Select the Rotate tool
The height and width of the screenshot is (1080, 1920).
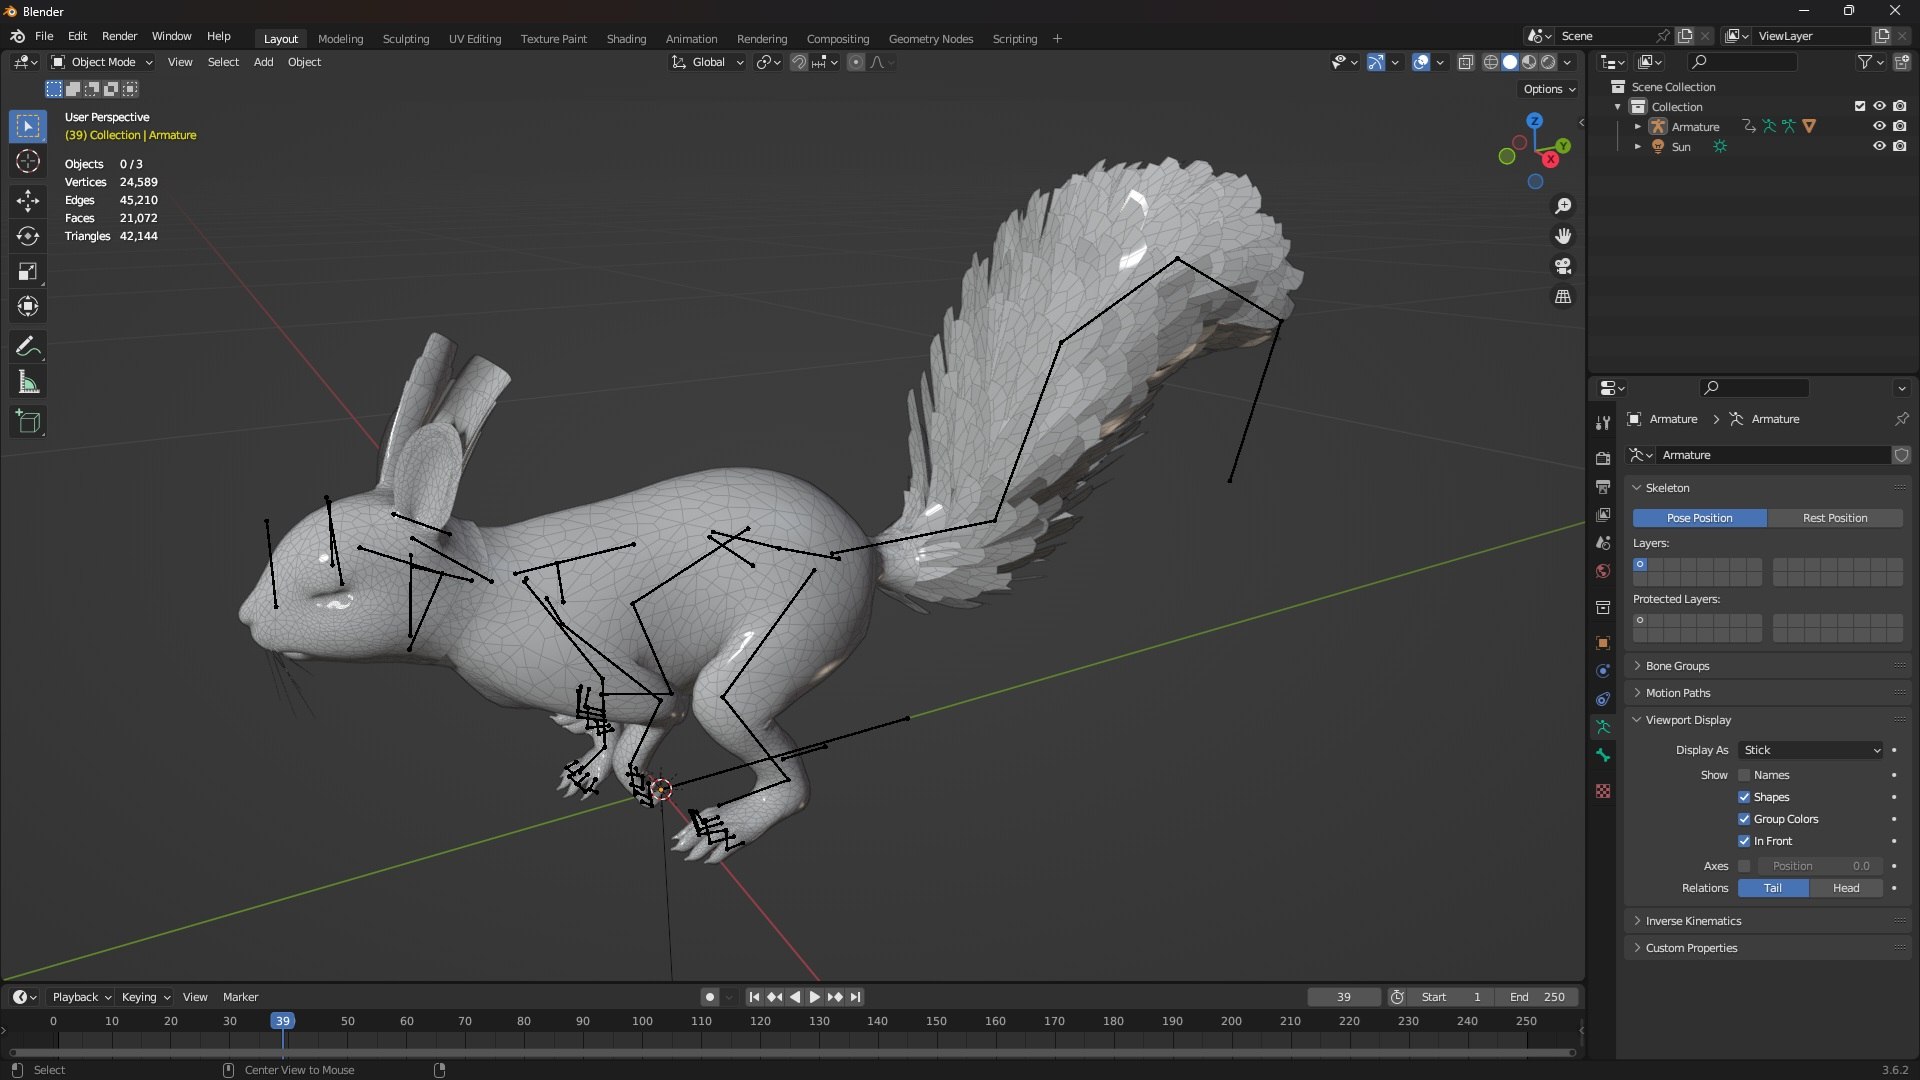[x=28, y=236]
